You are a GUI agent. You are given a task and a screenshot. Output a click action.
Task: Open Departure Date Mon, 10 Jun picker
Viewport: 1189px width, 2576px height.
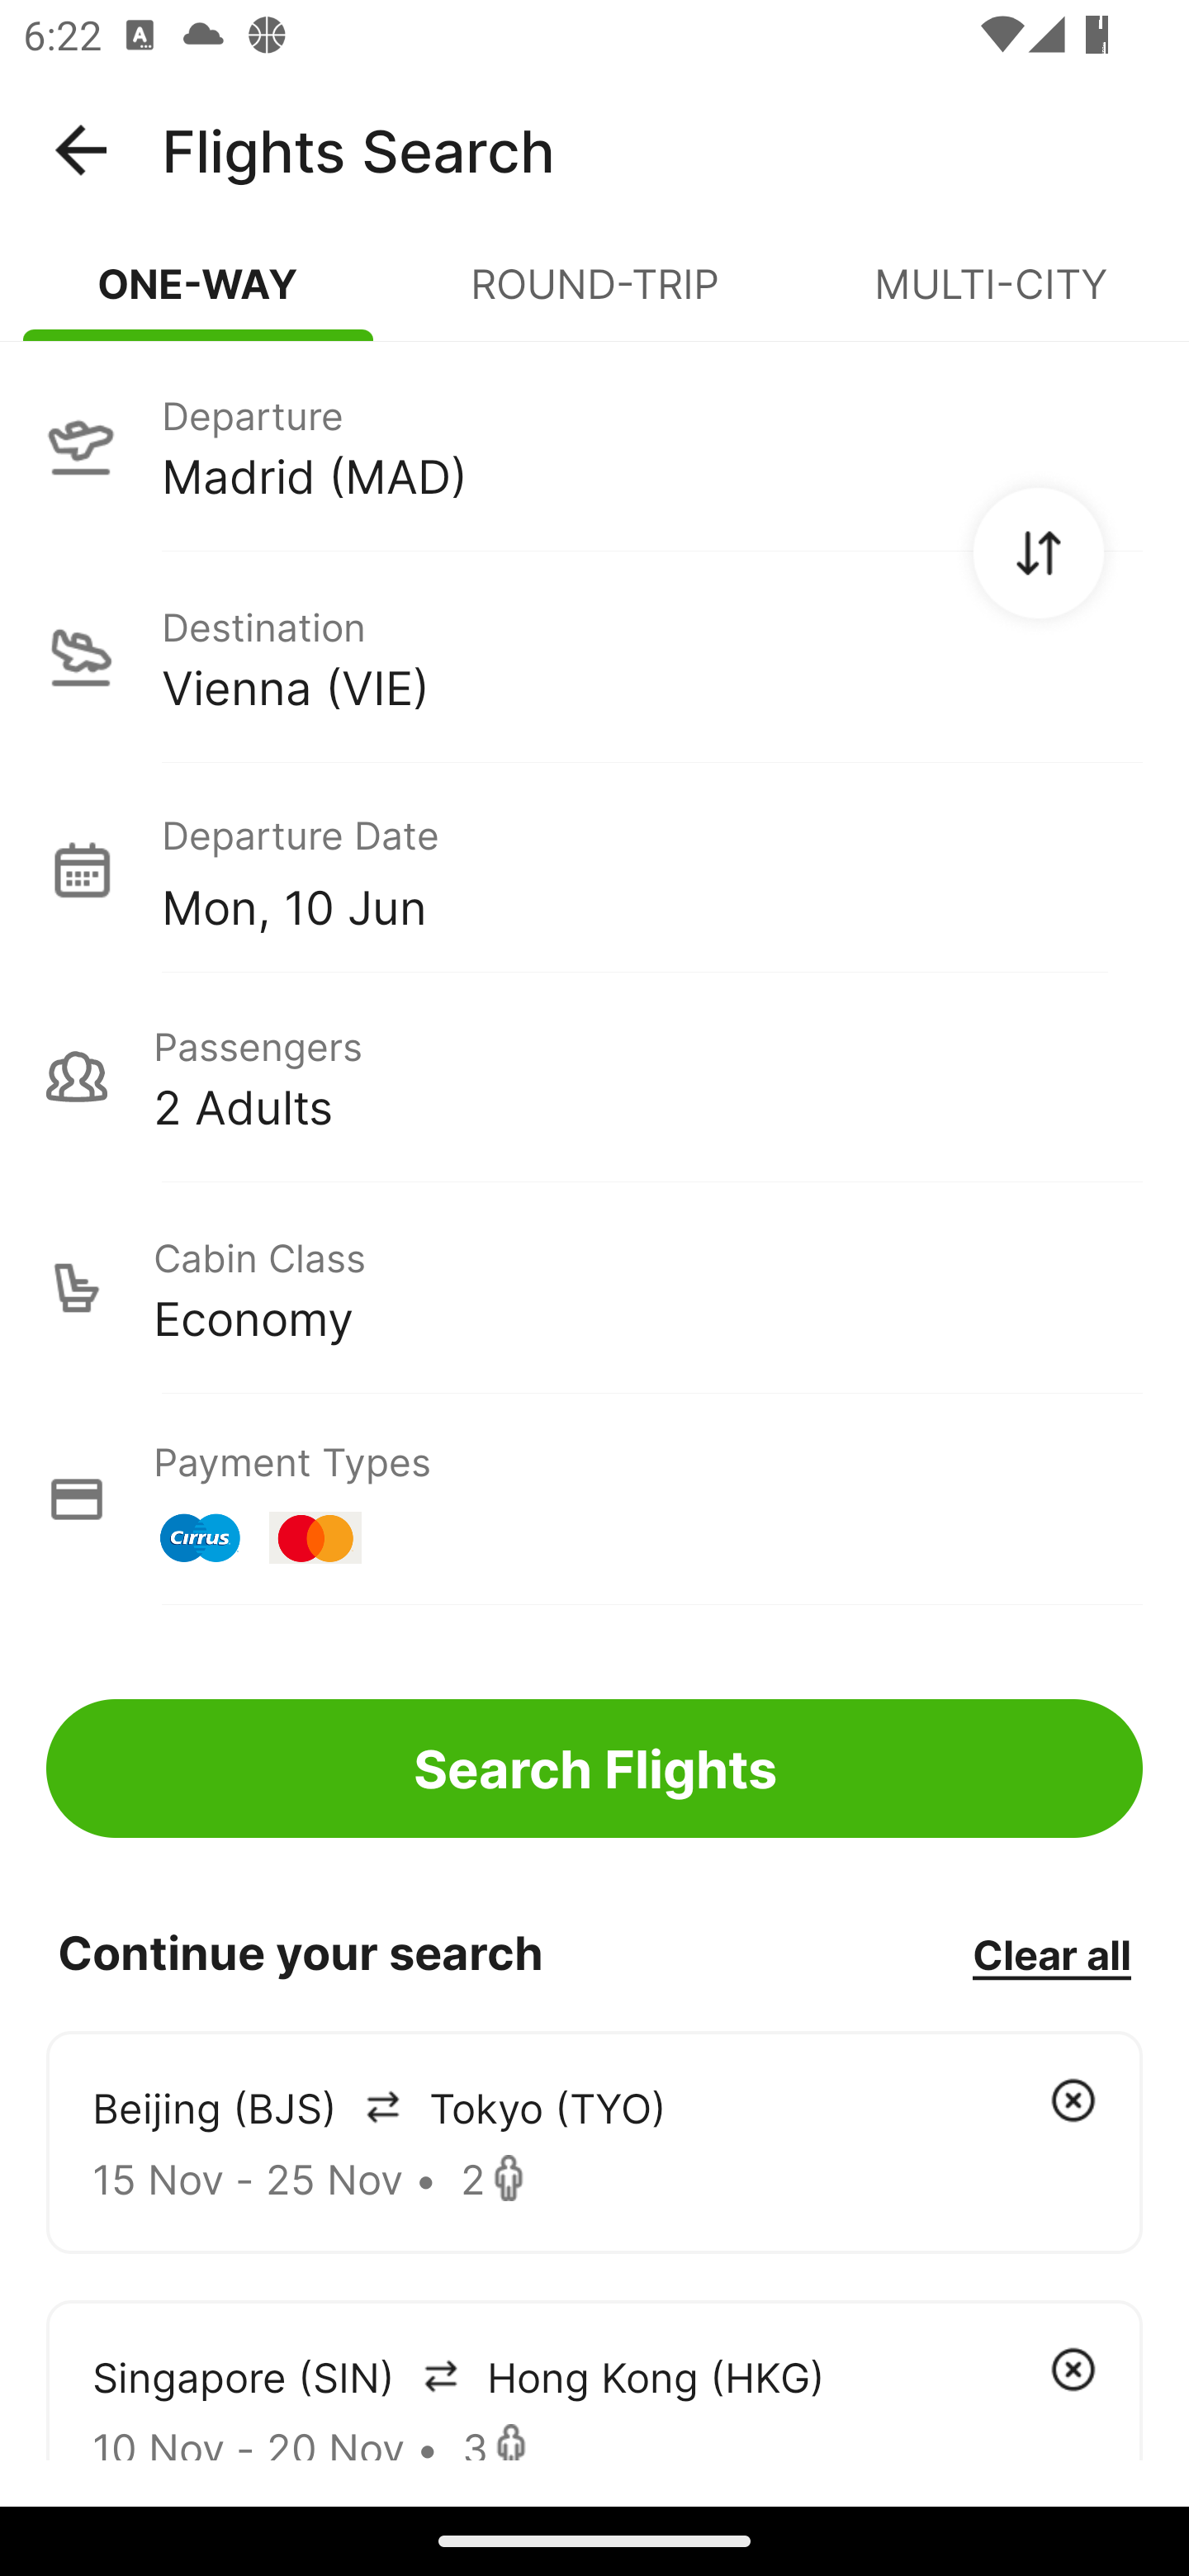(x=594, y=869)
